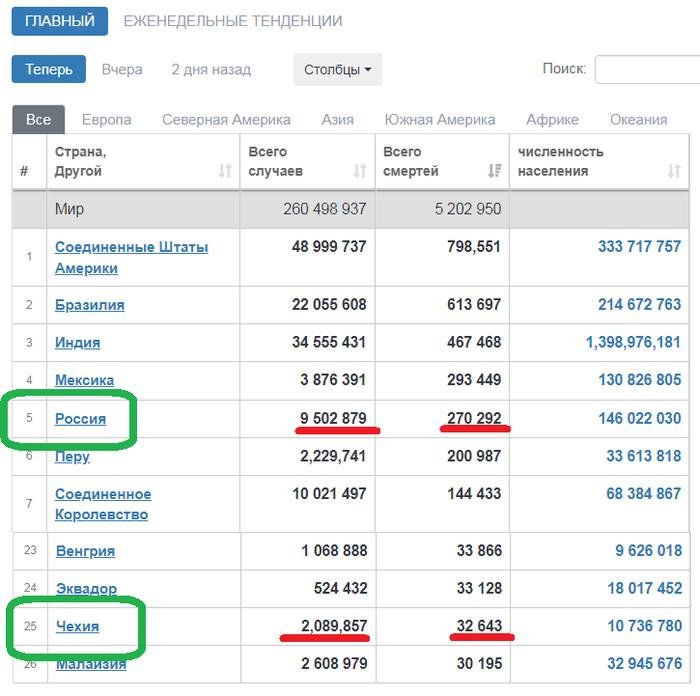This screenshot has width=700, height=696.
Task: Select the ГЛАВНЫЙ main tab
Action: (x=60, y=21)
